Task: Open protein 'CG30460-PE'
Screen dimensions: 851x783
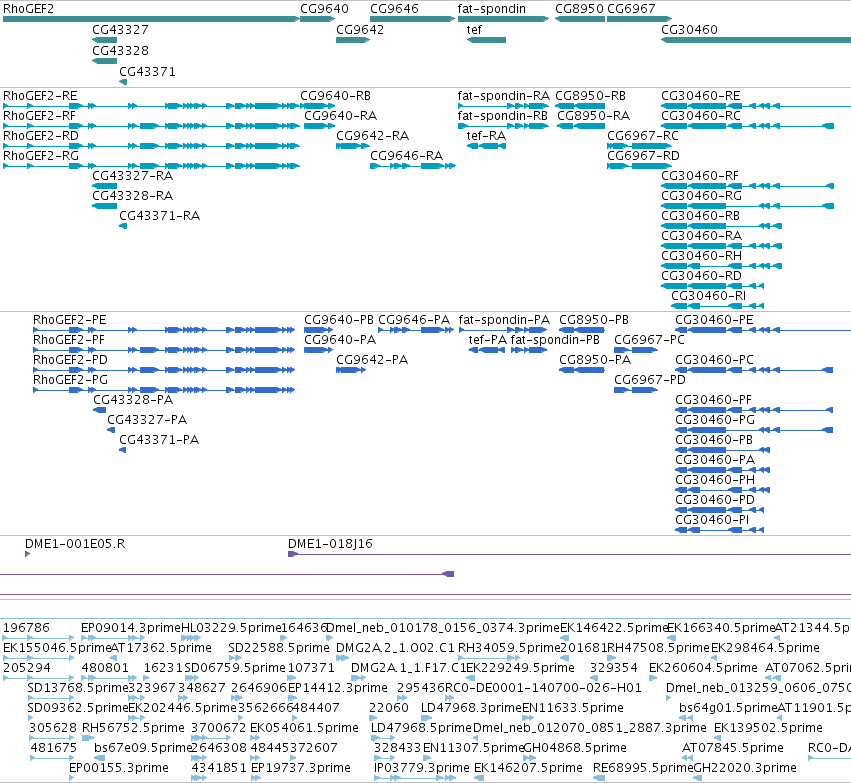Action: point(714,320)
